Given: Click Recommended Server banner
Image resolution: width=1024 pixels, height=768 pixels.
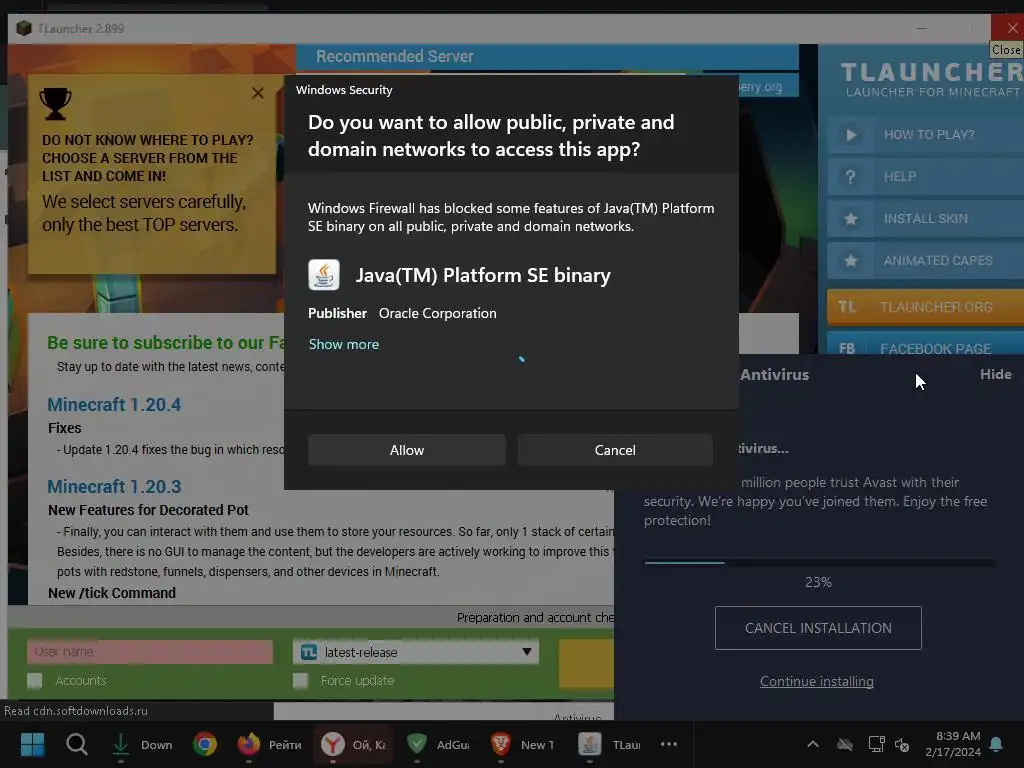Looking at the screenshot, I should 547,57.
